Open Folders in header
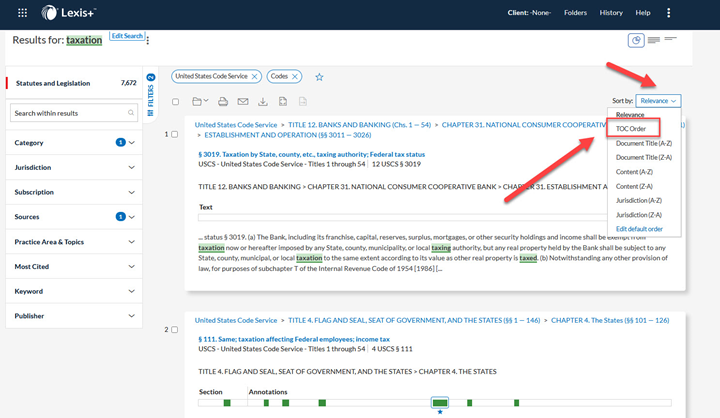The height and width of the screenshot is (418, 720). click(575, 13)
